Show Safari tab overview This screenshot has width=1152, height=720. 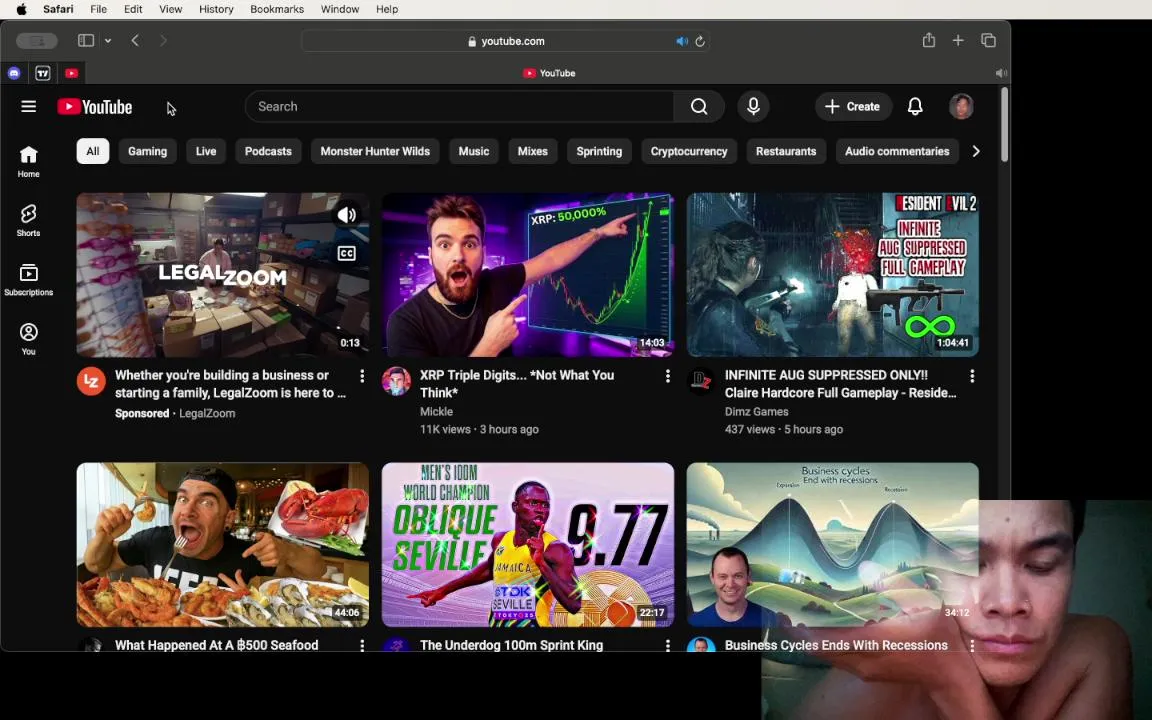pyautogui.click(x=988, y=40)
